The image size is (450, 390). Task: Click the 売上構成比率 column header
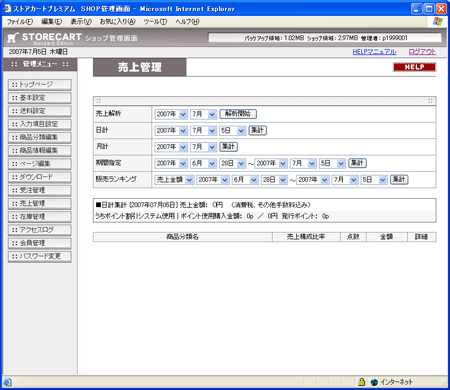point(306,237)
